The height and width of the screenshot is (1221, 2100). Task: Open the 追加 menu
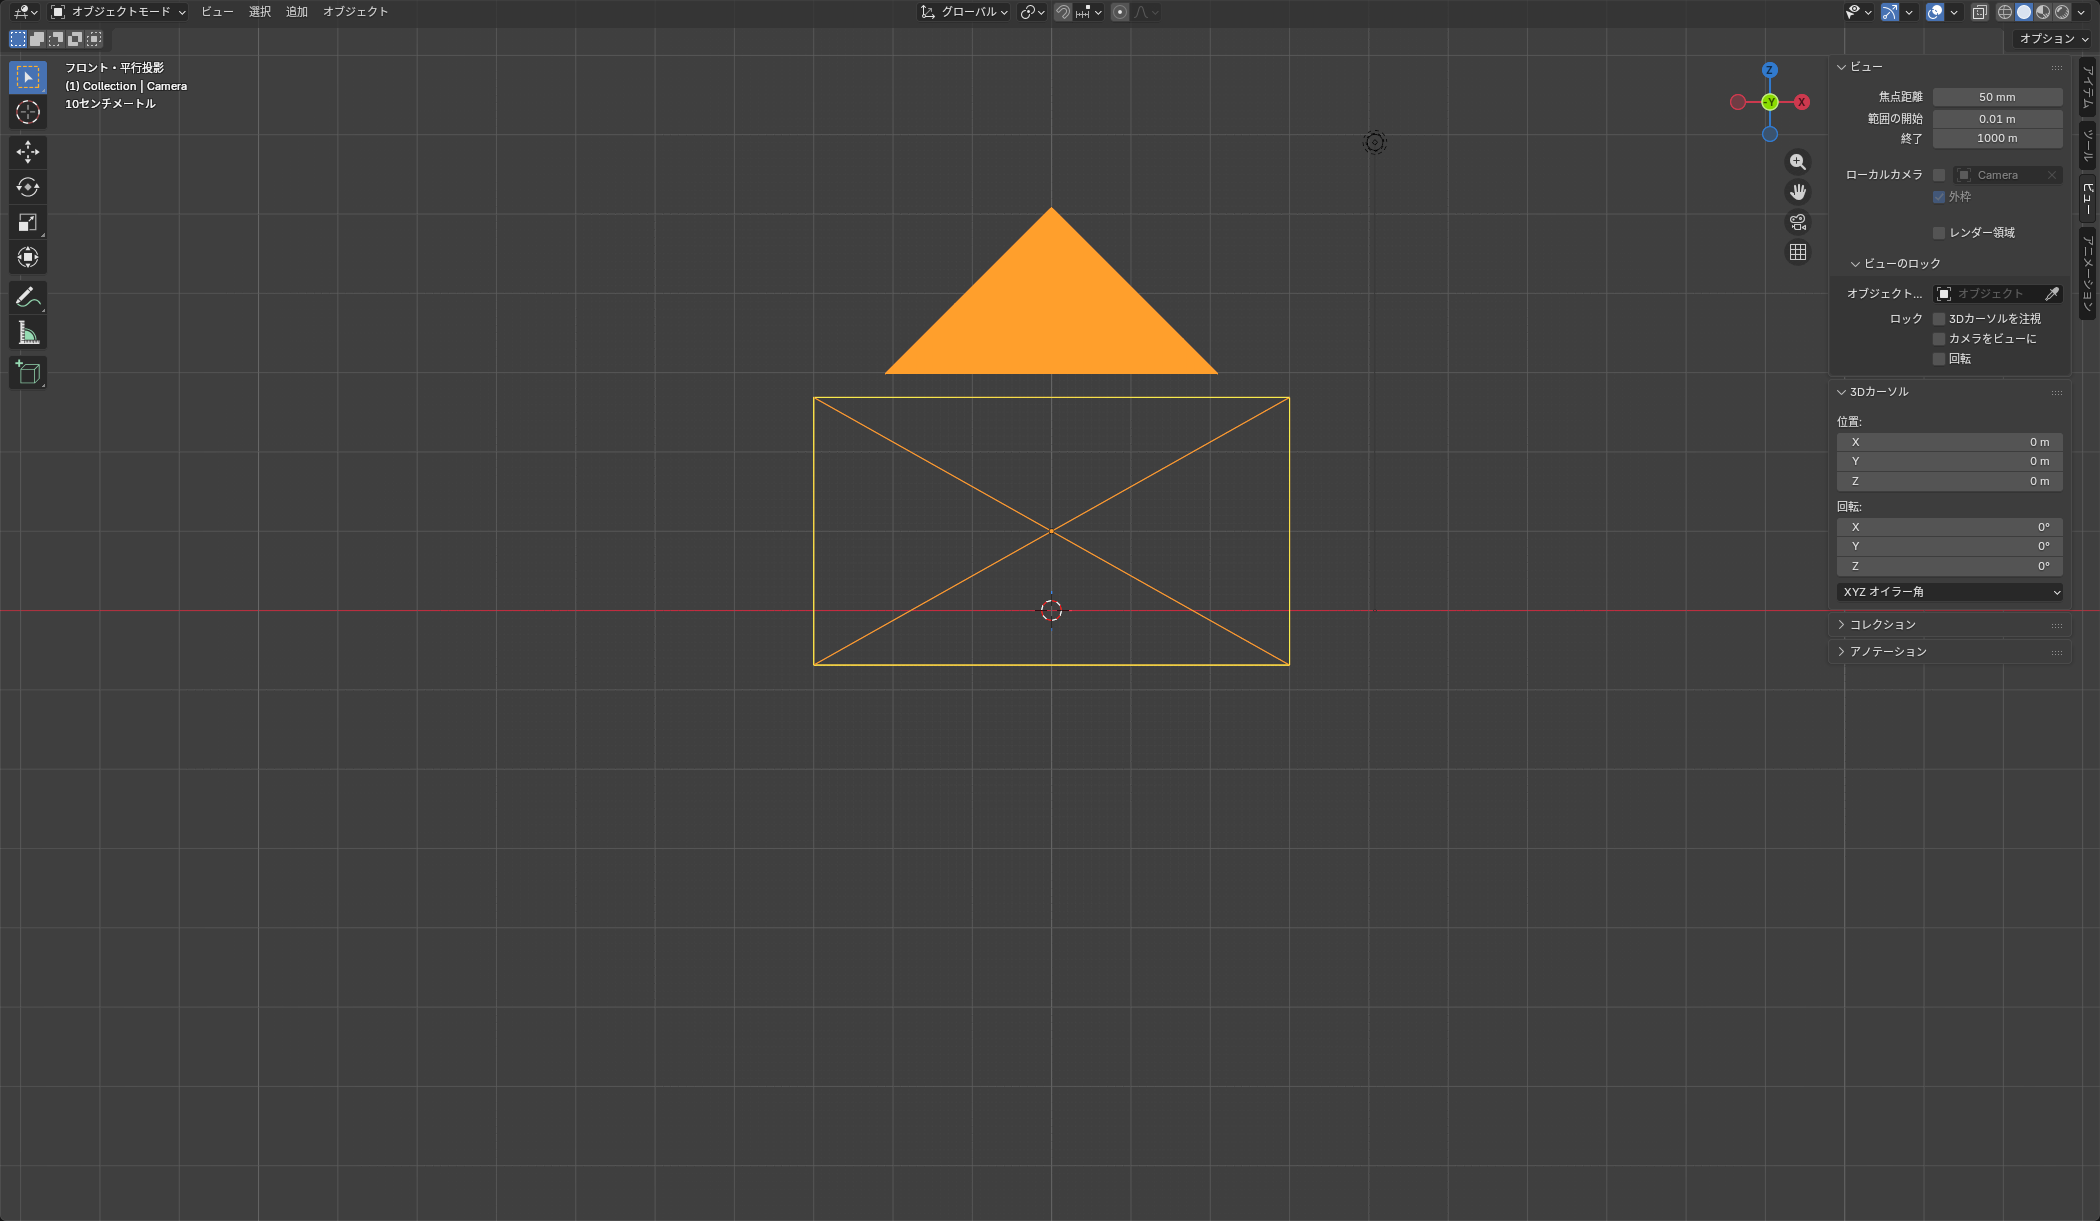coord(297,12)
